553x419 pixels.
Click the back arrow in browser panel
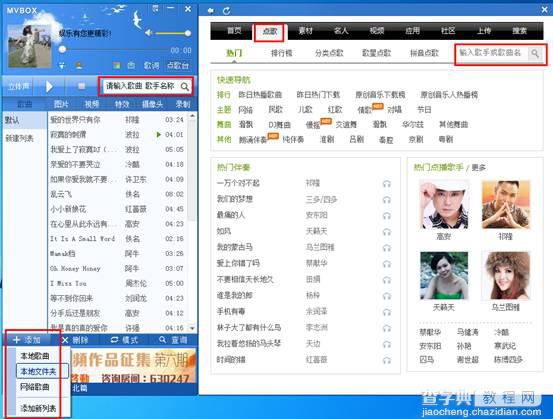pos(211,11)
